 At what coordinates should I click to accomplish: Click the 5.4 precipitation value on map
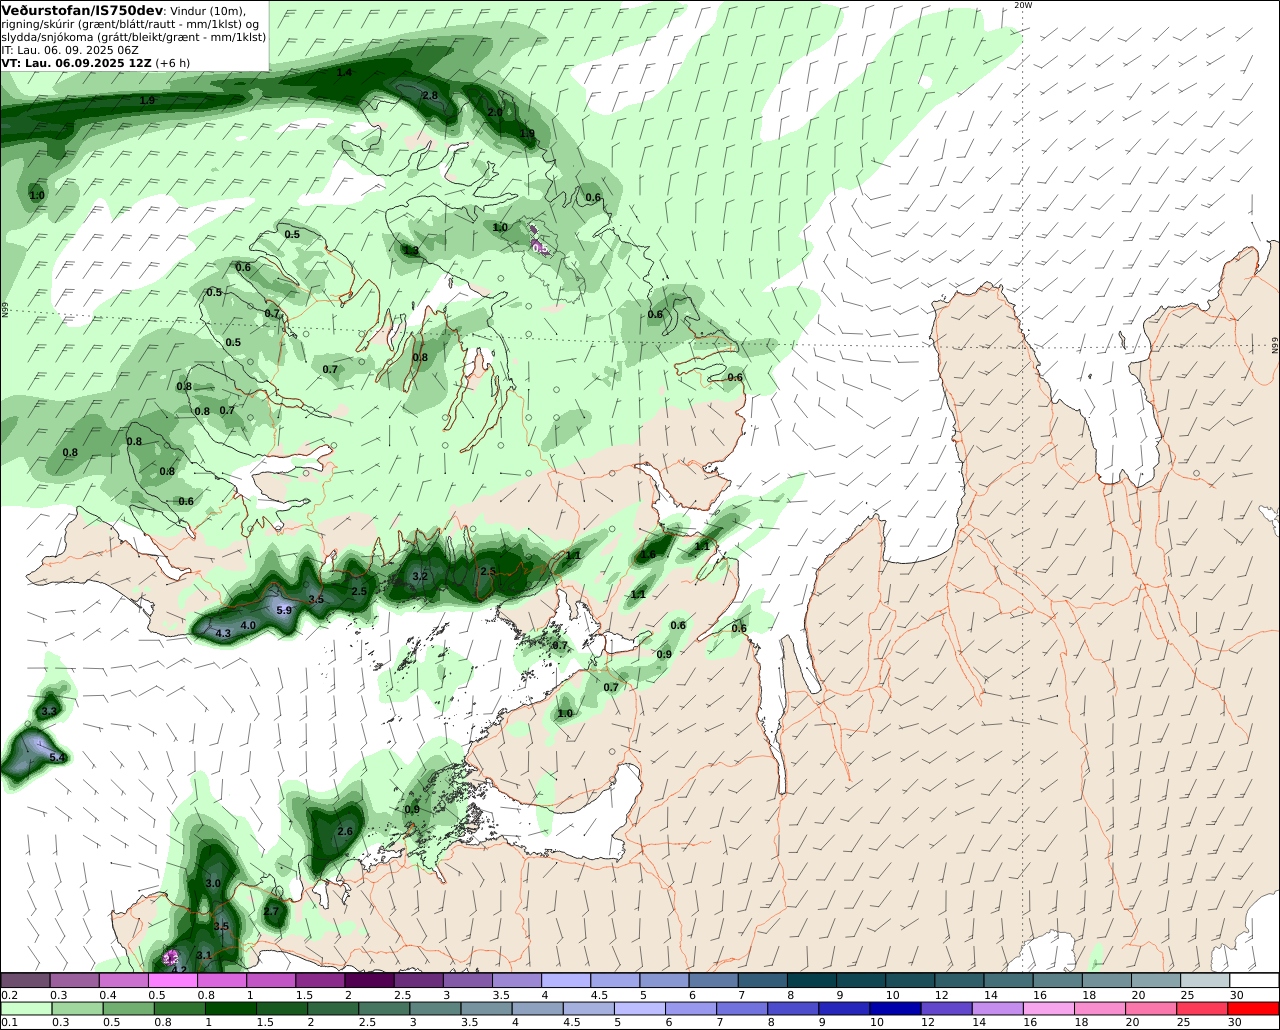click(x=57, y=758)
